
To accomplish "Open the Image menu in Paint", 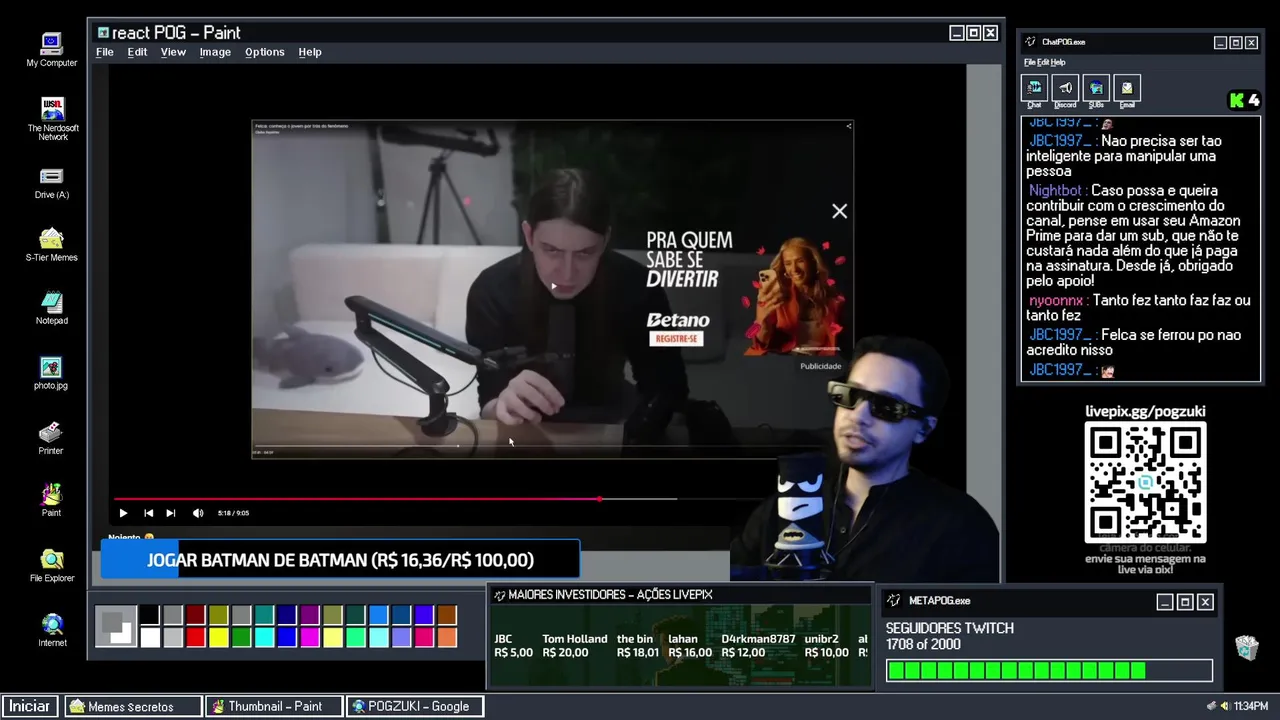I will [x=215, y=52].
